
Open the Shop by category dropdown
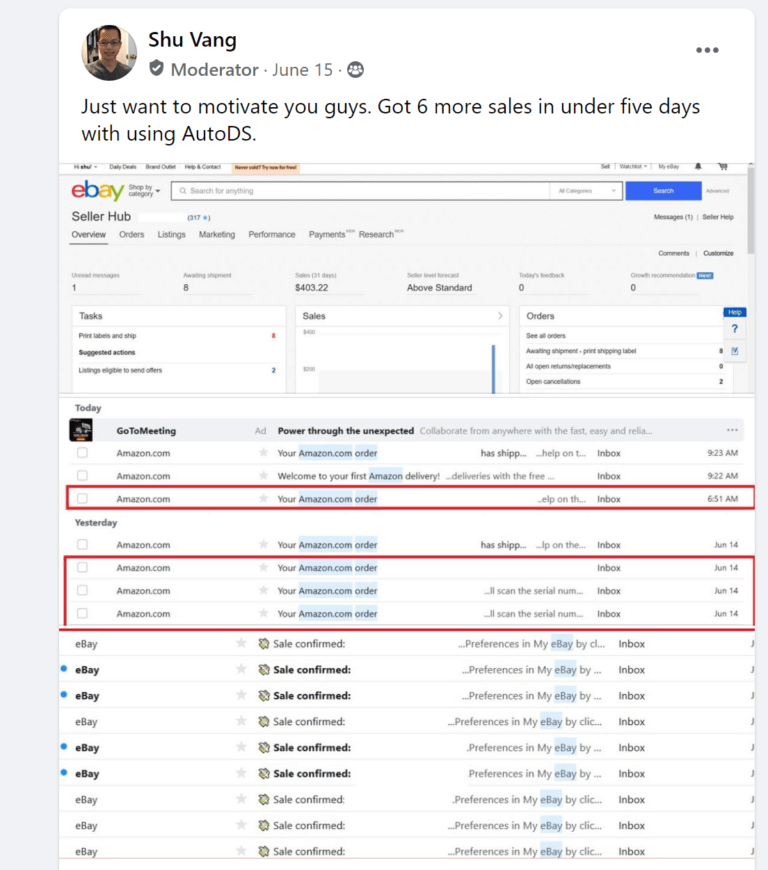[144, 191]
